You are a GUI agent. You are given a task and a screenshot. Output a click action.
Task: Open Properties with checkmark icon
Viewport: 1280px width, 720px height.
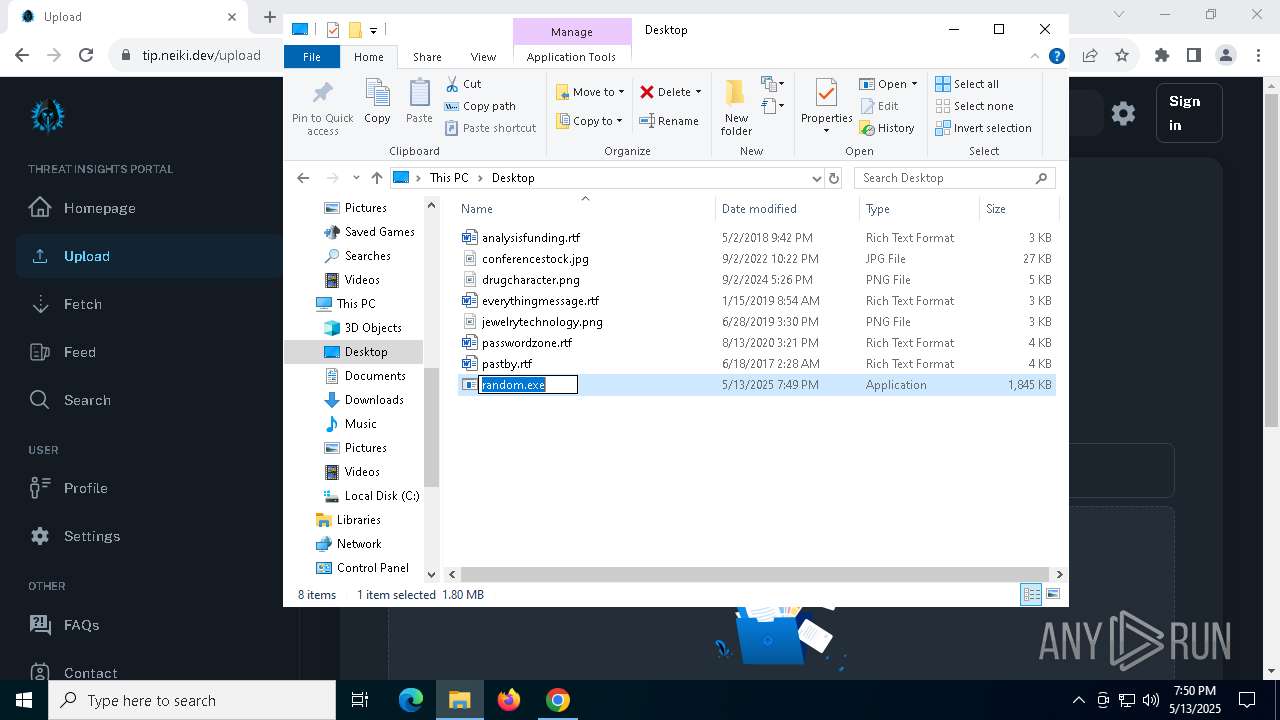click(826, 106)
